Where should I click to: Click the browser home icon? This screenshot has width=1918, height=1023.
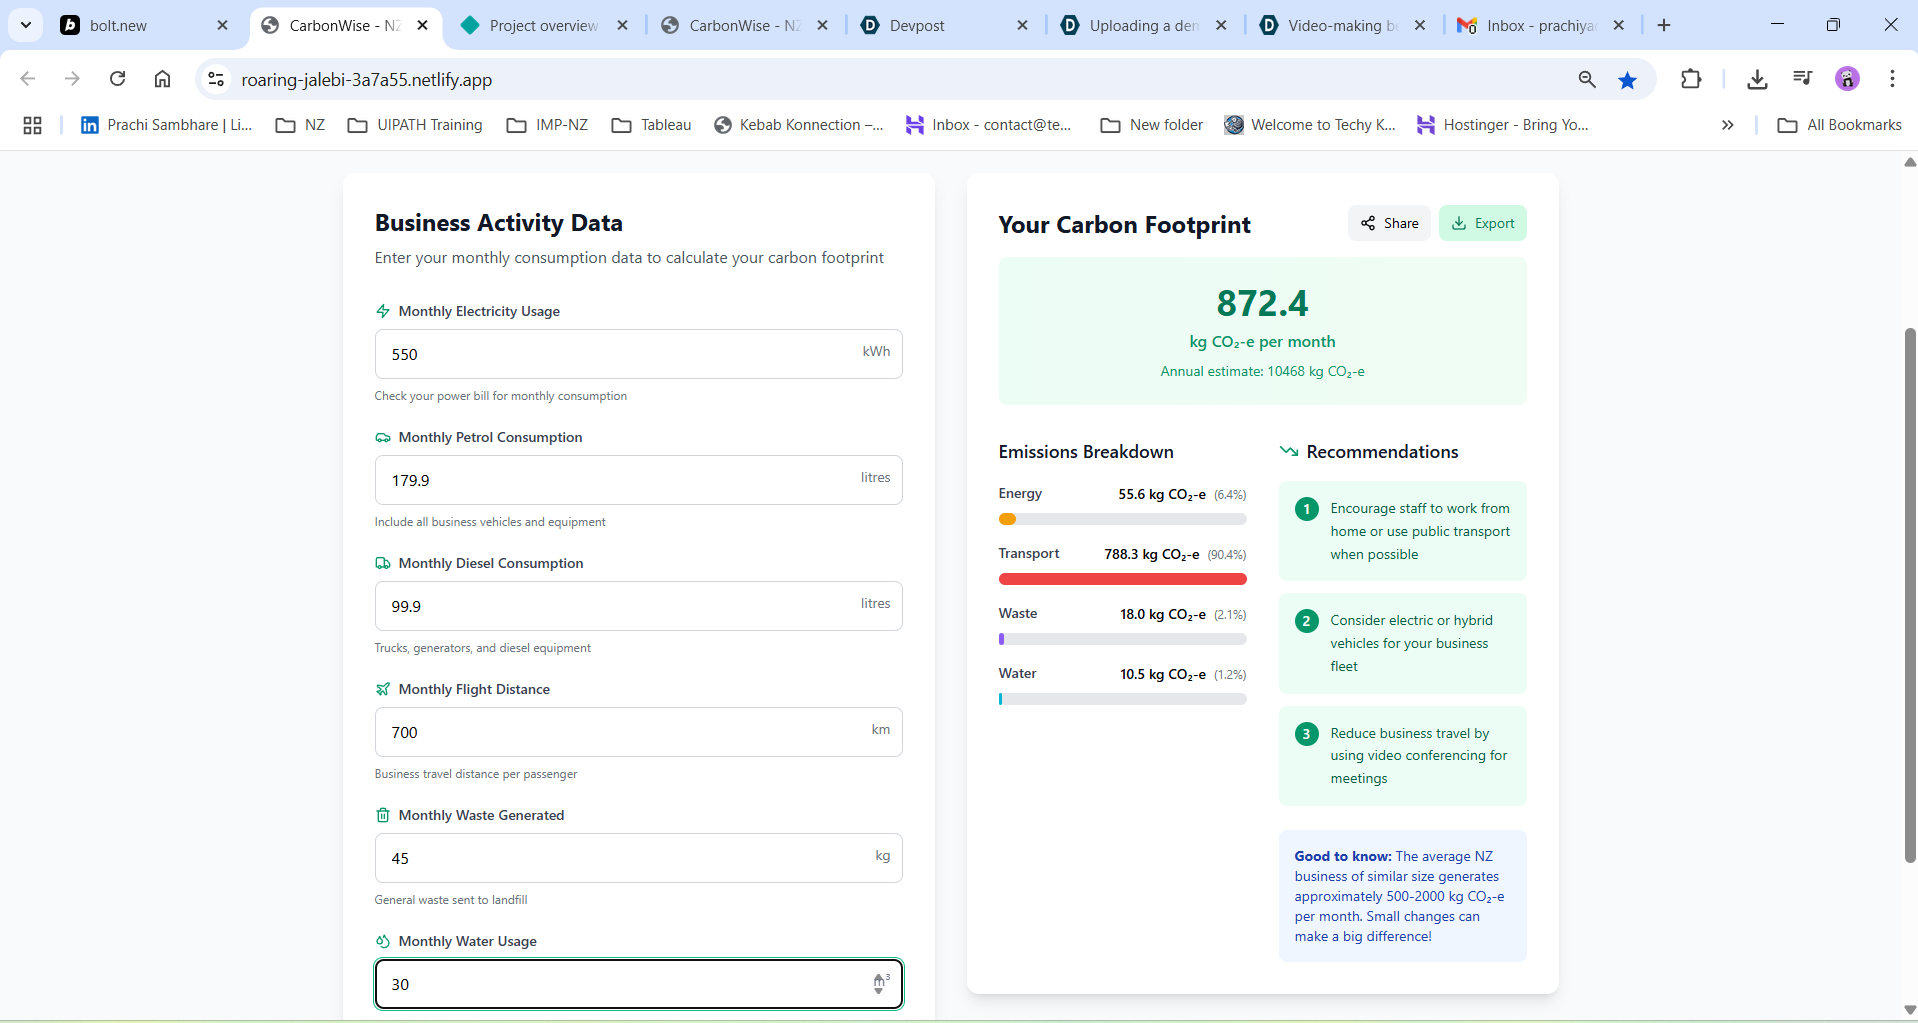[x=162, y=79]
